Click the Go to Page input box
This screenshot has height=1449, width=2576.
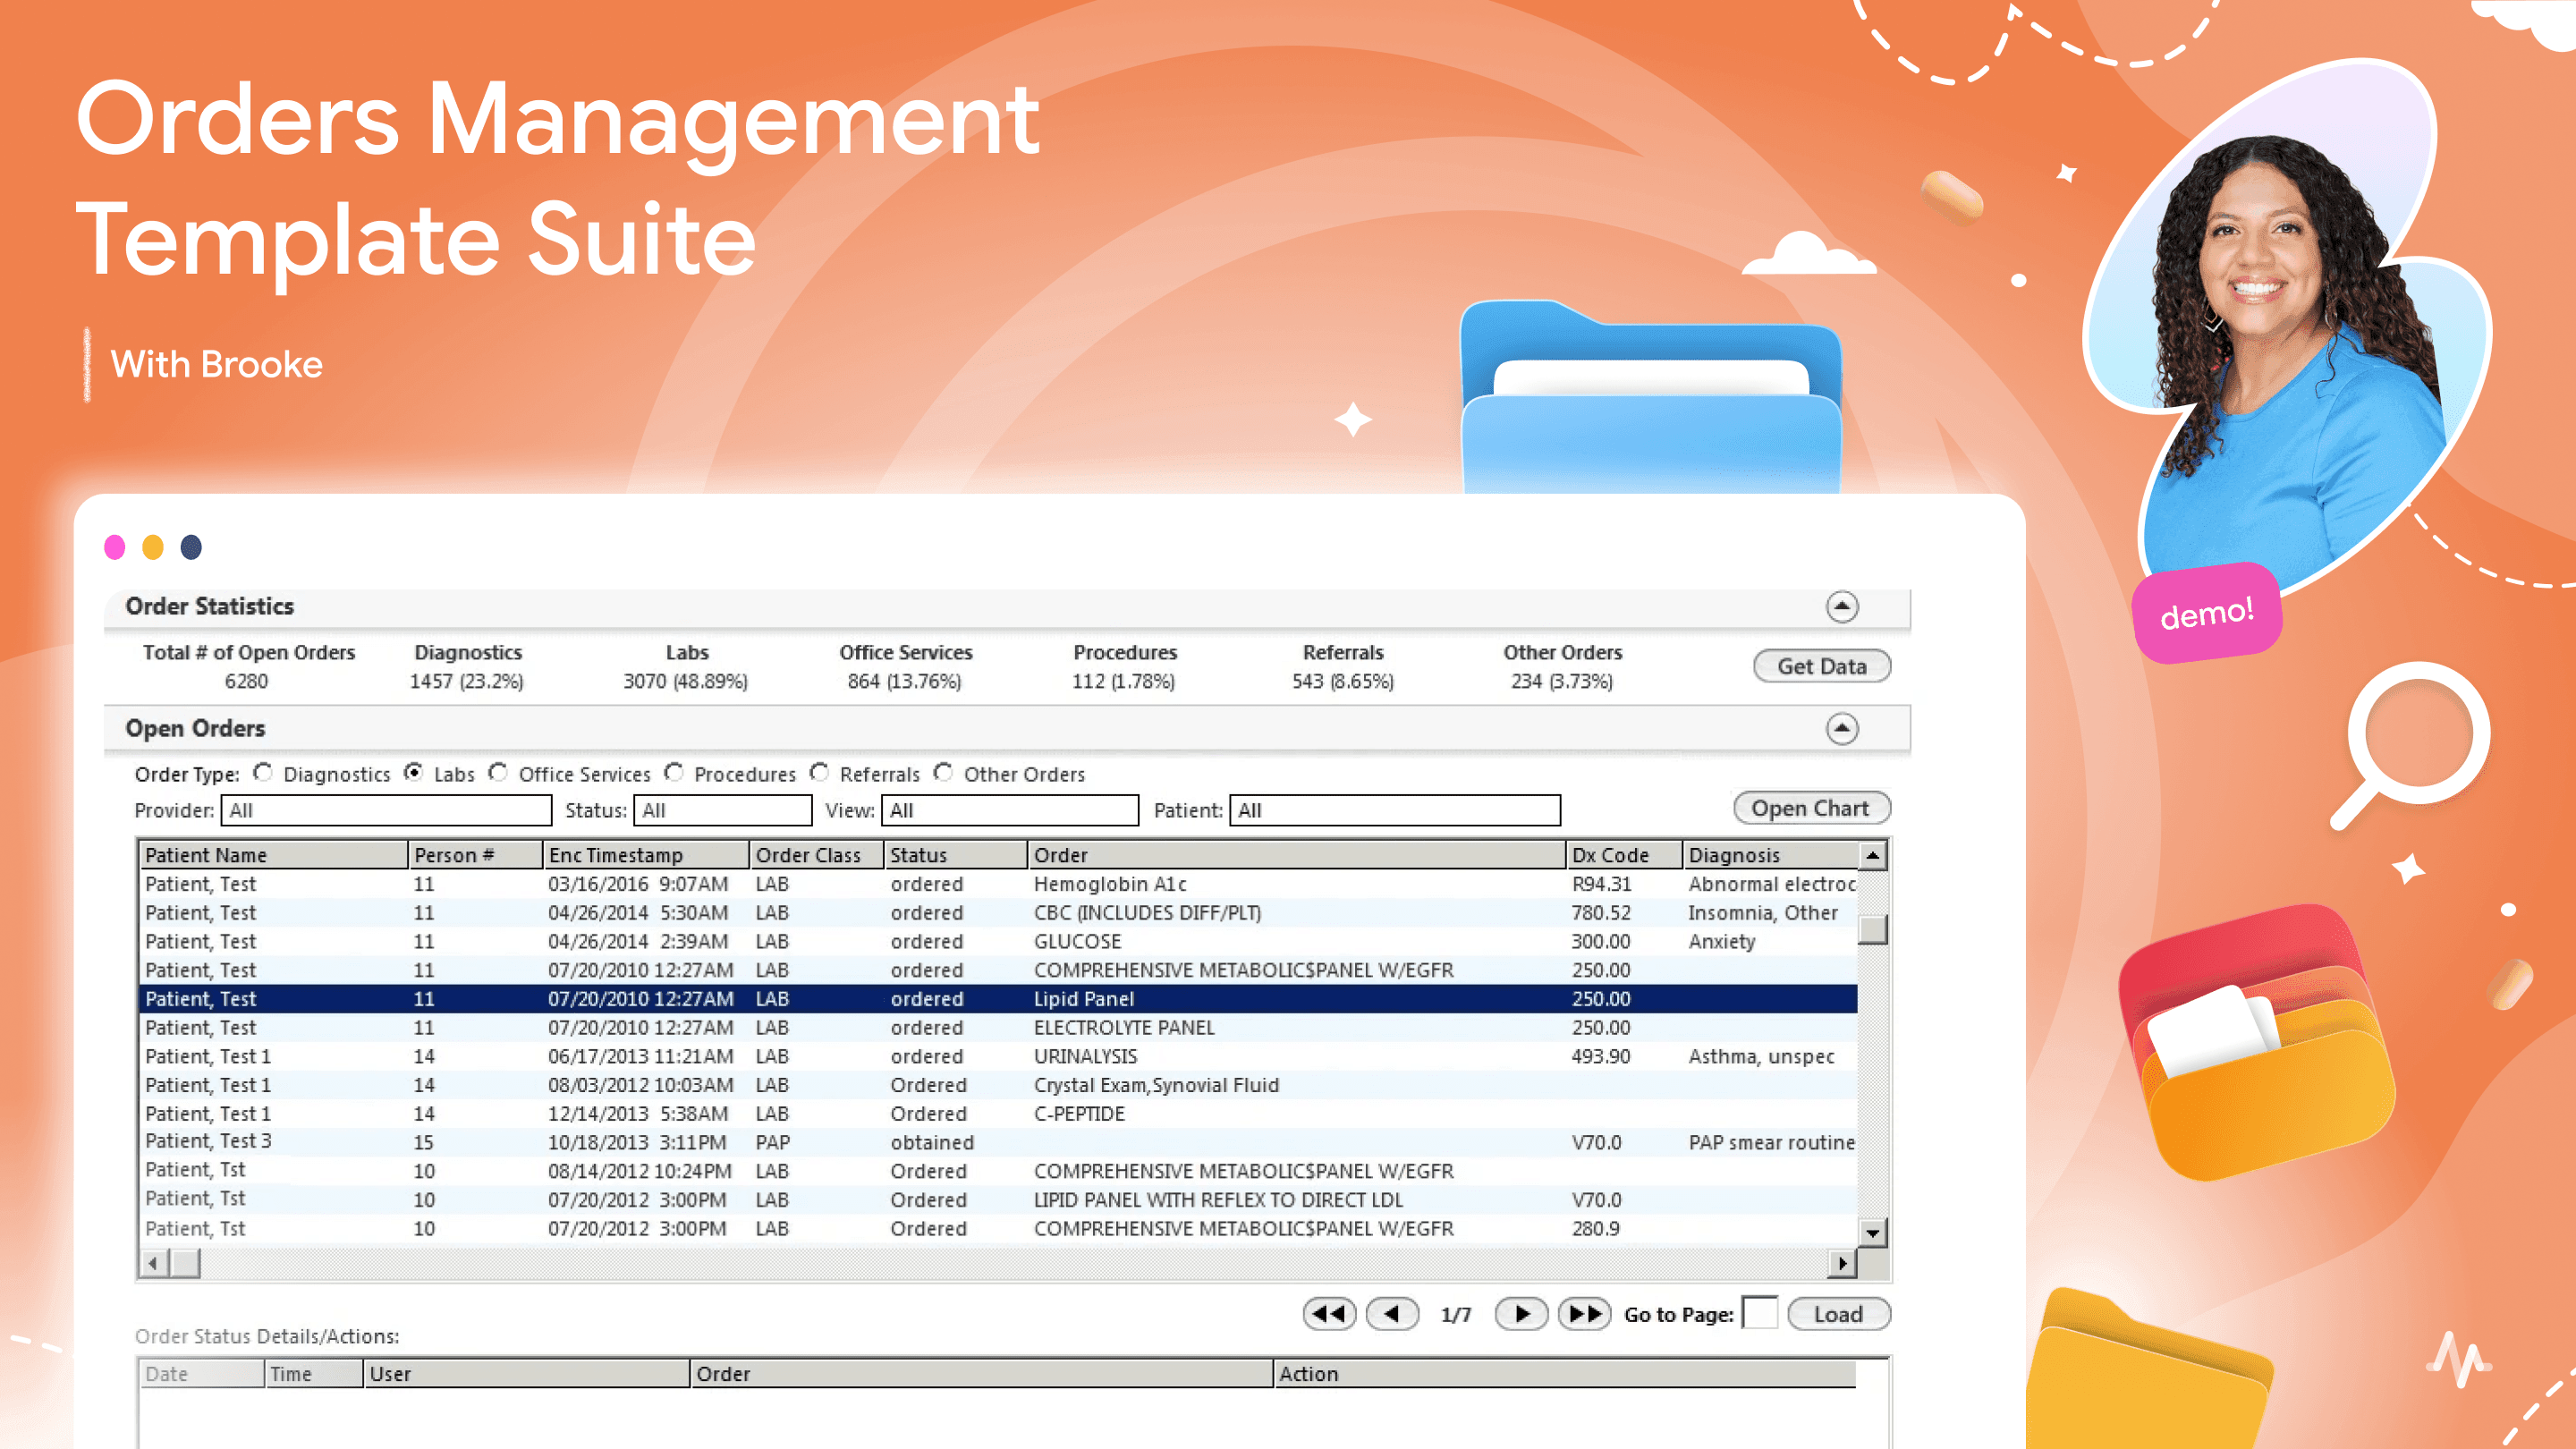click(1760, 1313)
